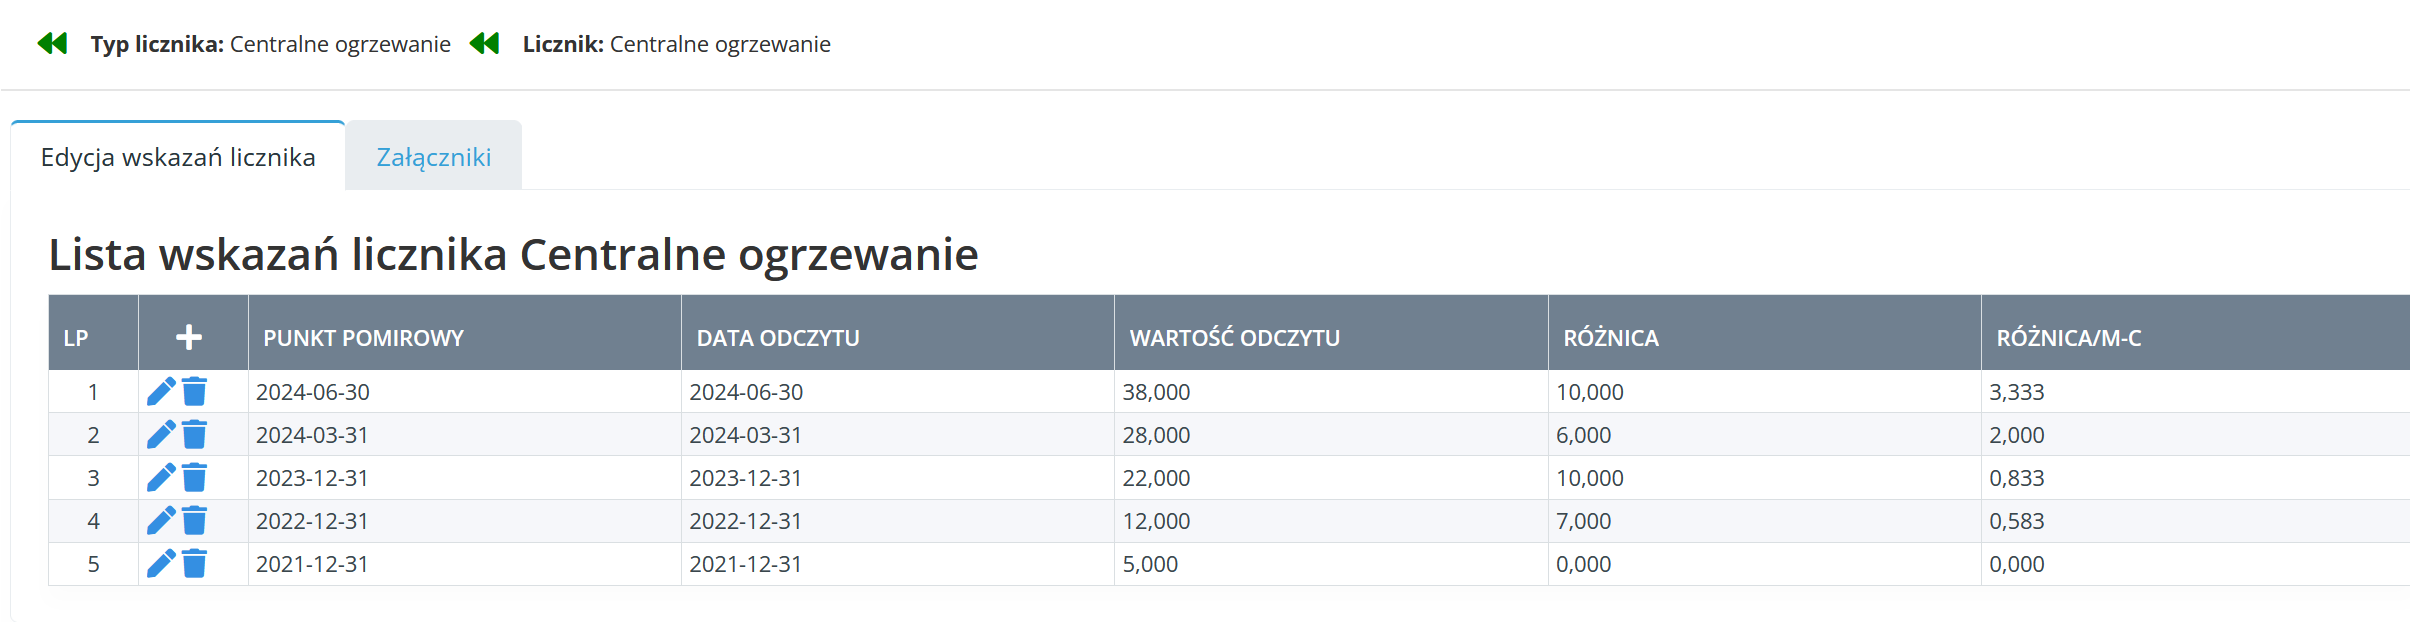This screenshot has height=622, width=2410.
Task: Switch to the Załączniki tab
Action: coord(433,157)
